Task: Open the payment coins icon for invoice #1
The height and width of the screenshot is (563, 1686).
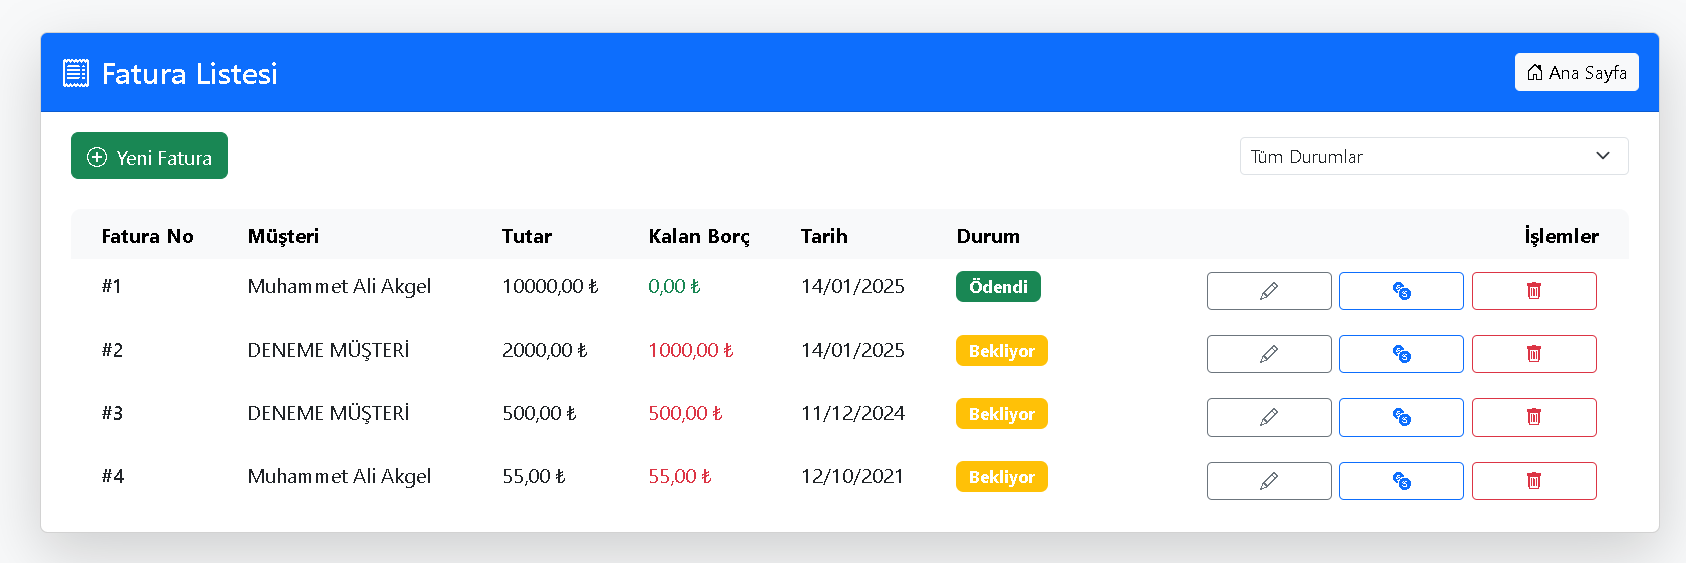Action: coord(1401,291)
